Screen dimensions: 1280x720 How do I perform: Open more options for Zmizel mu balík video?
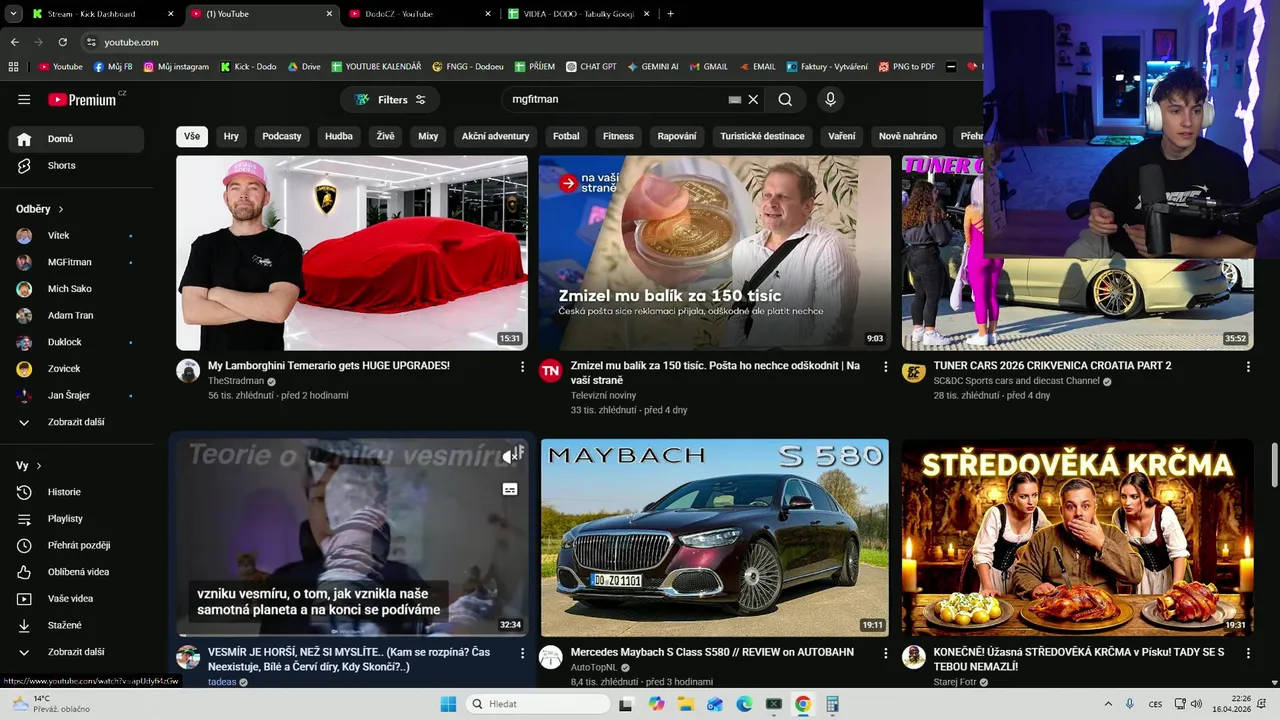885,367
